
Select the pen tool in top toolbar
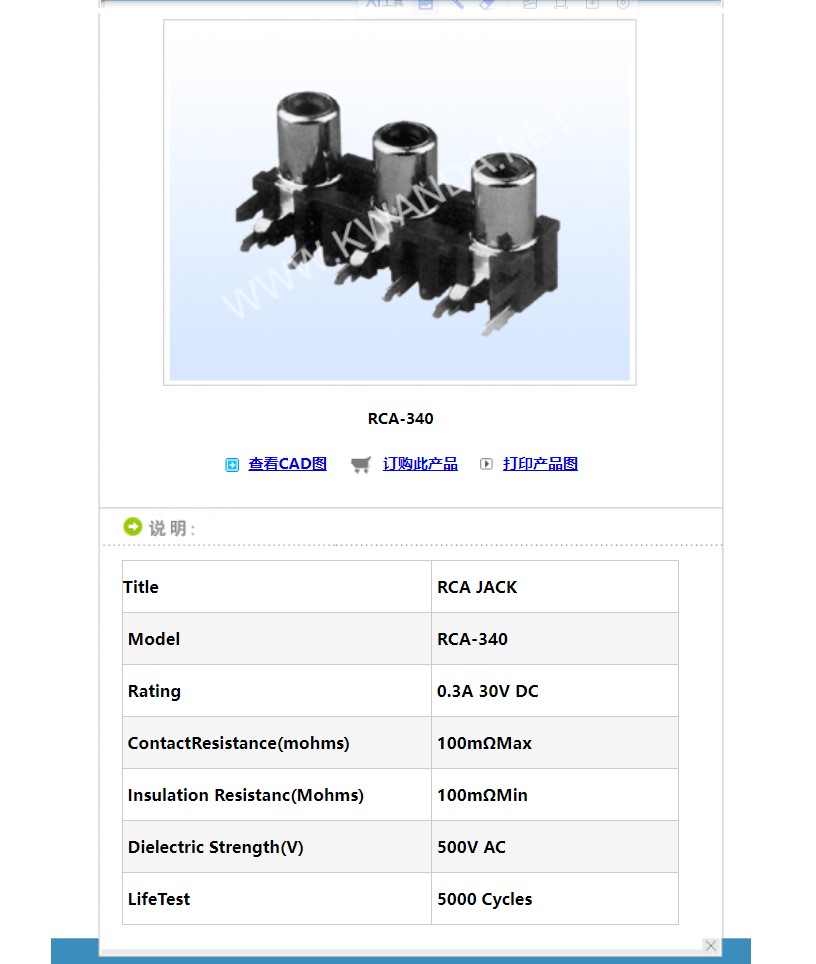(457, 4)
